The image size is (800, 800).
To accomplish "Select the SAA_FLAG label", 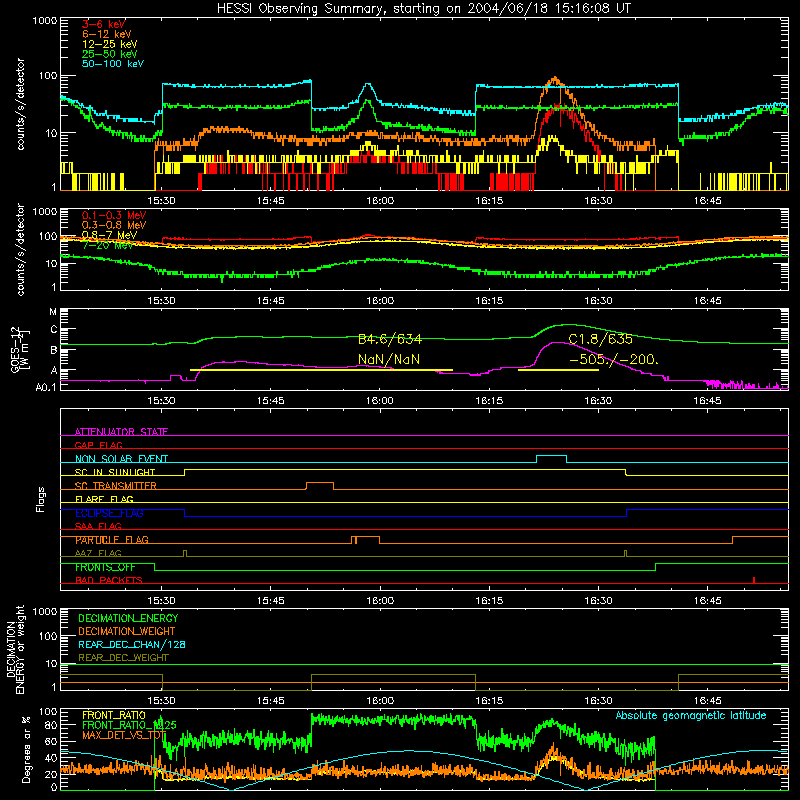I will [x=98, y=526].
